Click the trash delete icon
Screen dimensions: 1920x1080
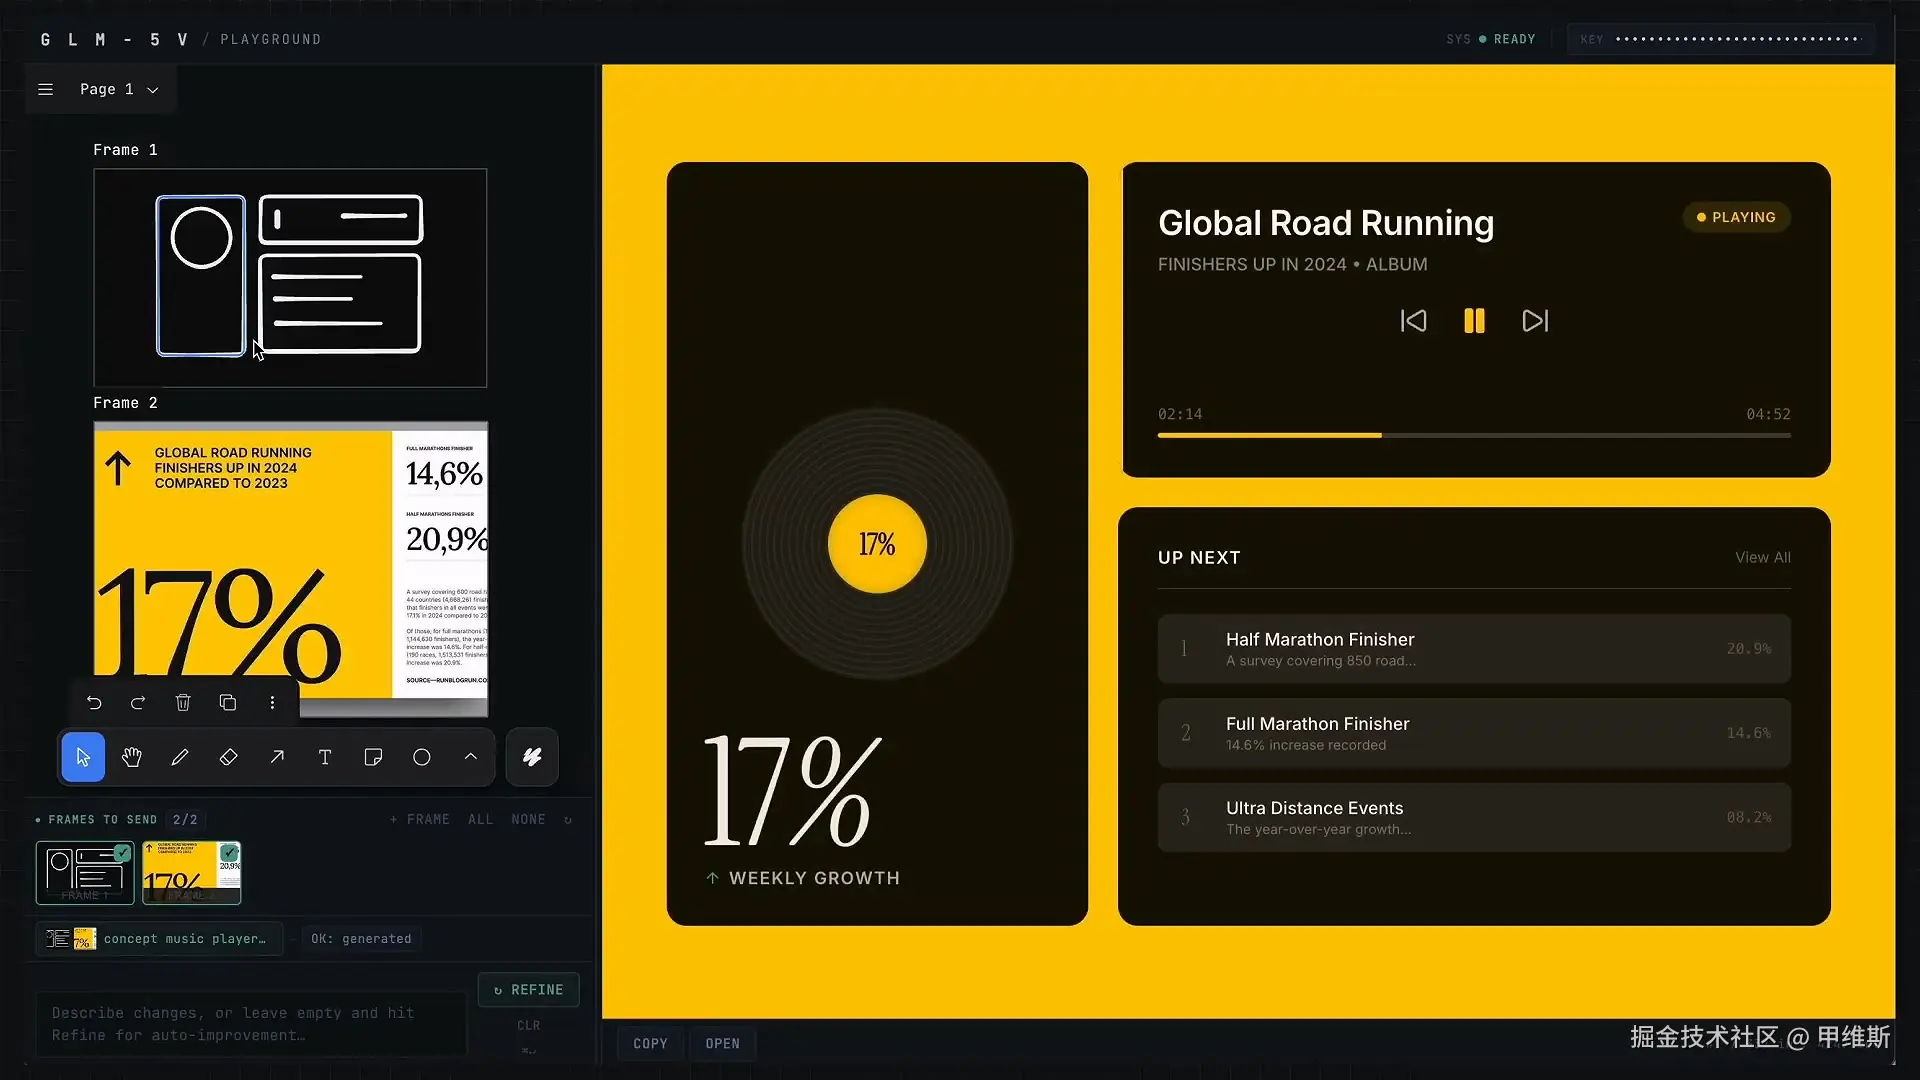pos(183,703)
